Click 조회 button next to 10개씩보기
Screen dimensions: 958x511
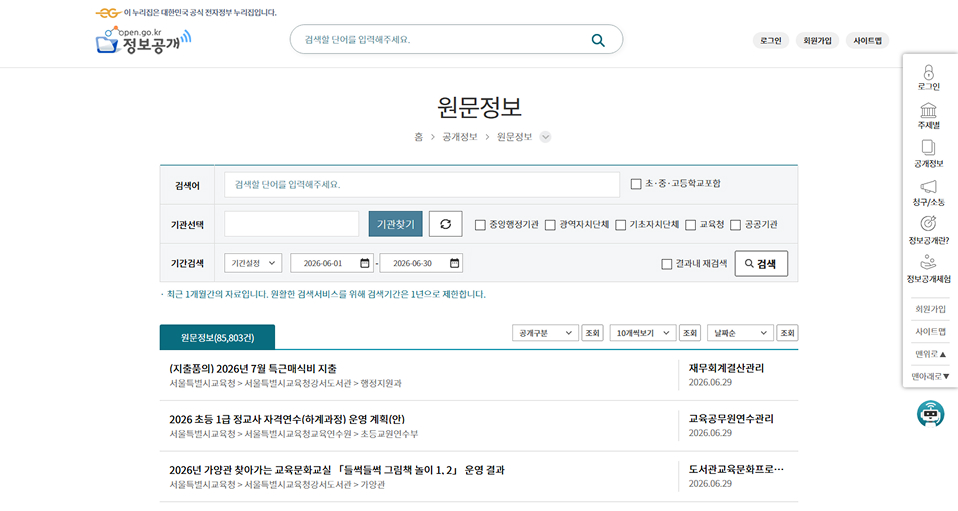690,333
